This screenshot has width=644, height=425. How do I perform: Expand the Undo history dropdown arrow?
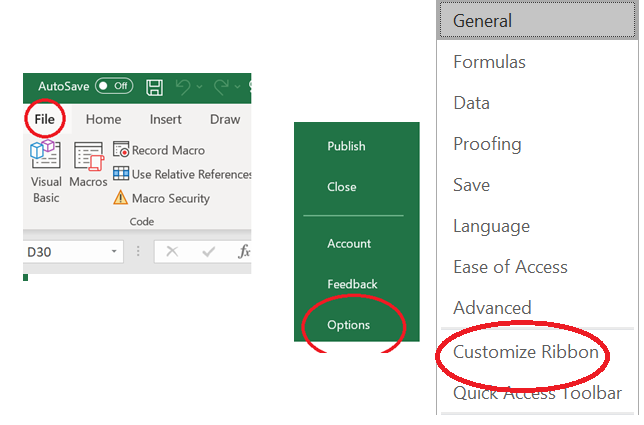200,87
